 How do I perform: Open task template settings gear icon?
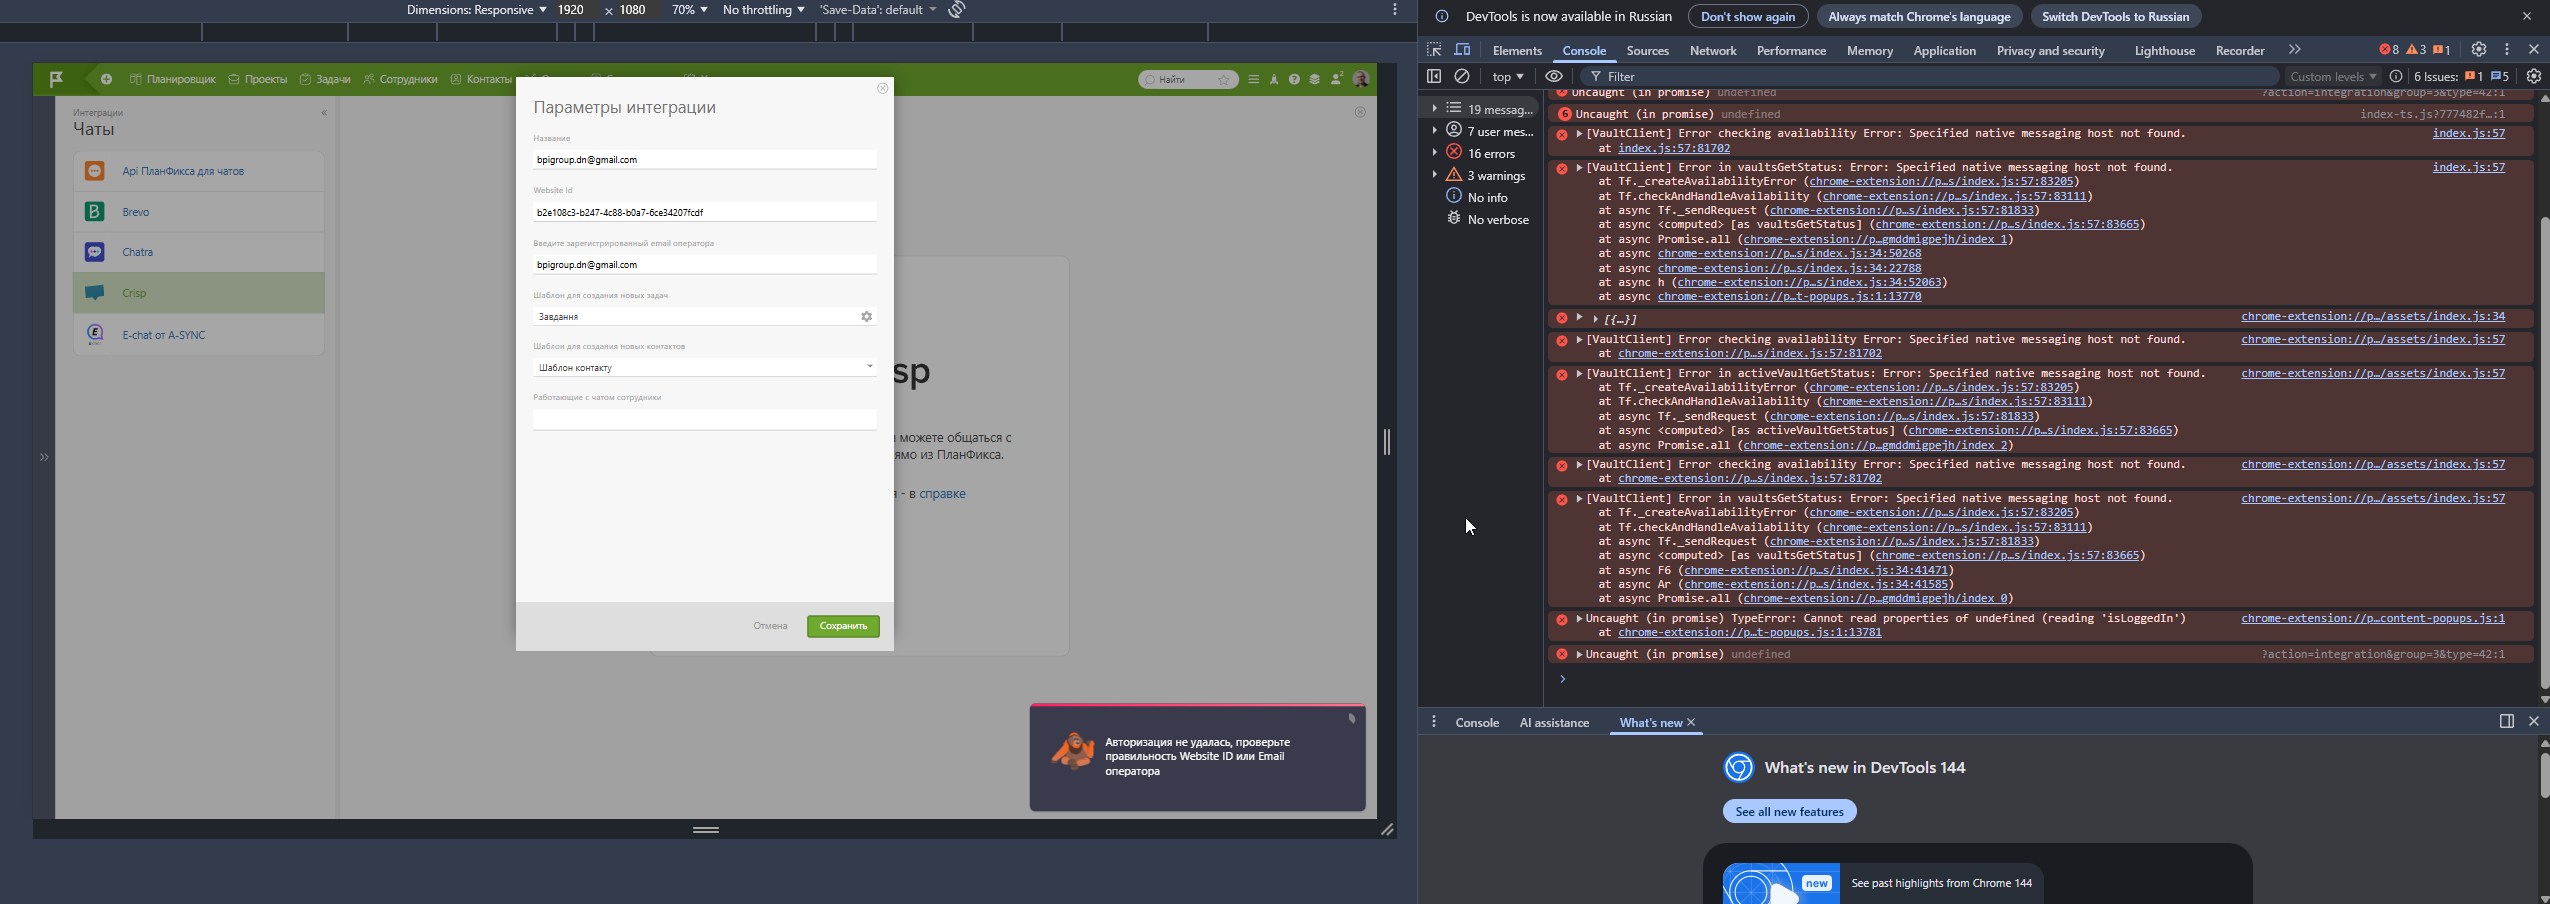click(x=866, y=316)
